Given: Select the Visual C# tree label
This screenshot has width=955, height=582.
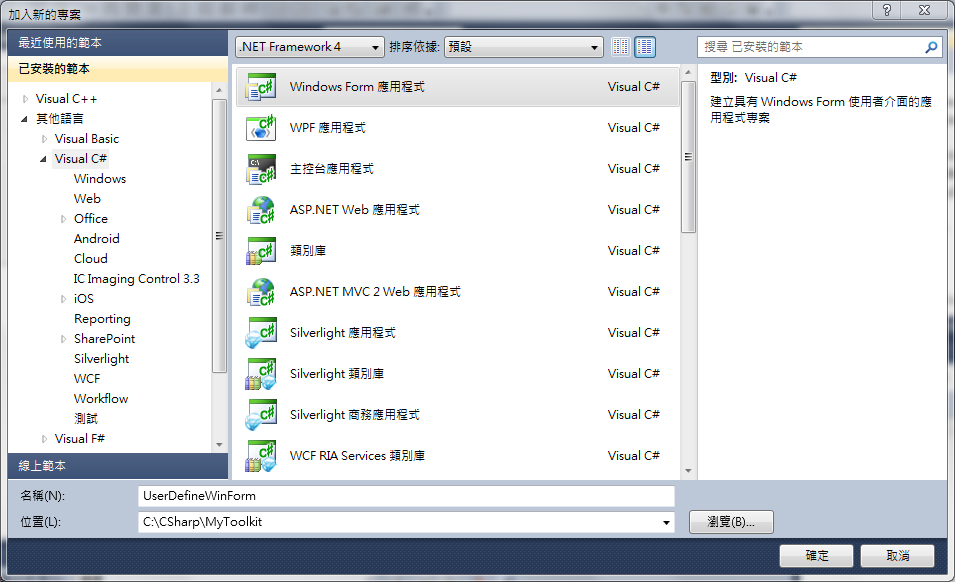Looking at the screenshot, I should point(80,159).
